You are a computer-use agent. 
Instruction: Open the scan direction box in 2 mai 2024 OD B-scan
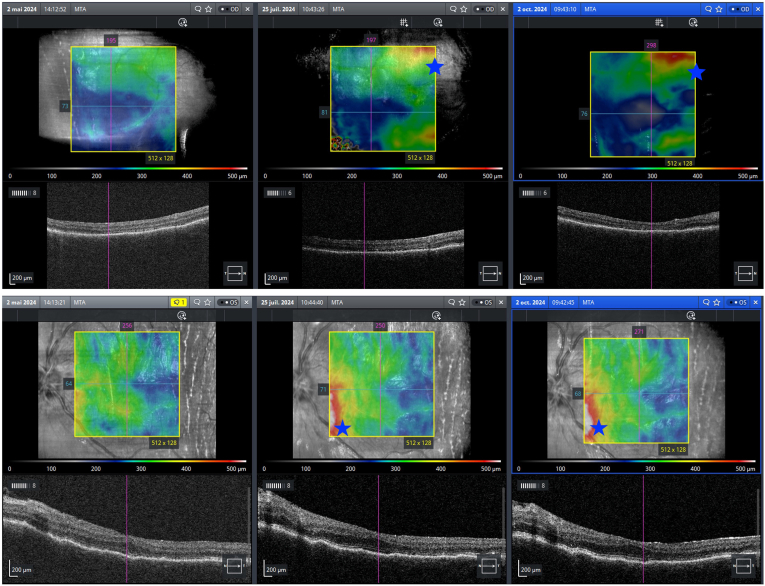tap(235, 274)
